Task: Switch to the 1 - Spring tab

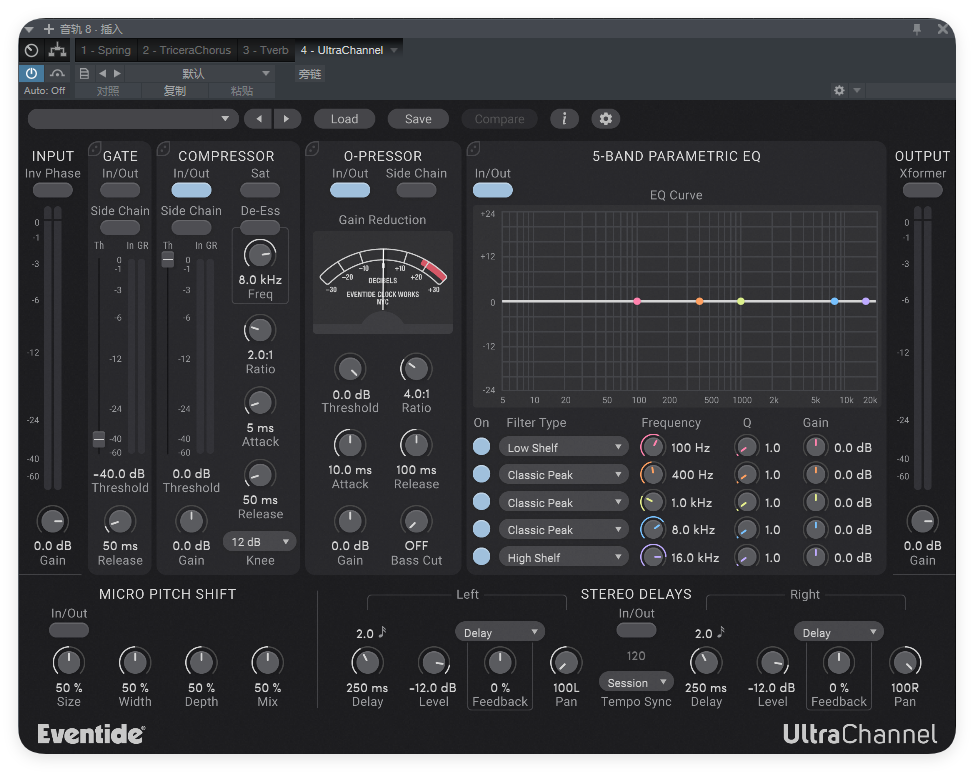Action: [x=106, y=50]
